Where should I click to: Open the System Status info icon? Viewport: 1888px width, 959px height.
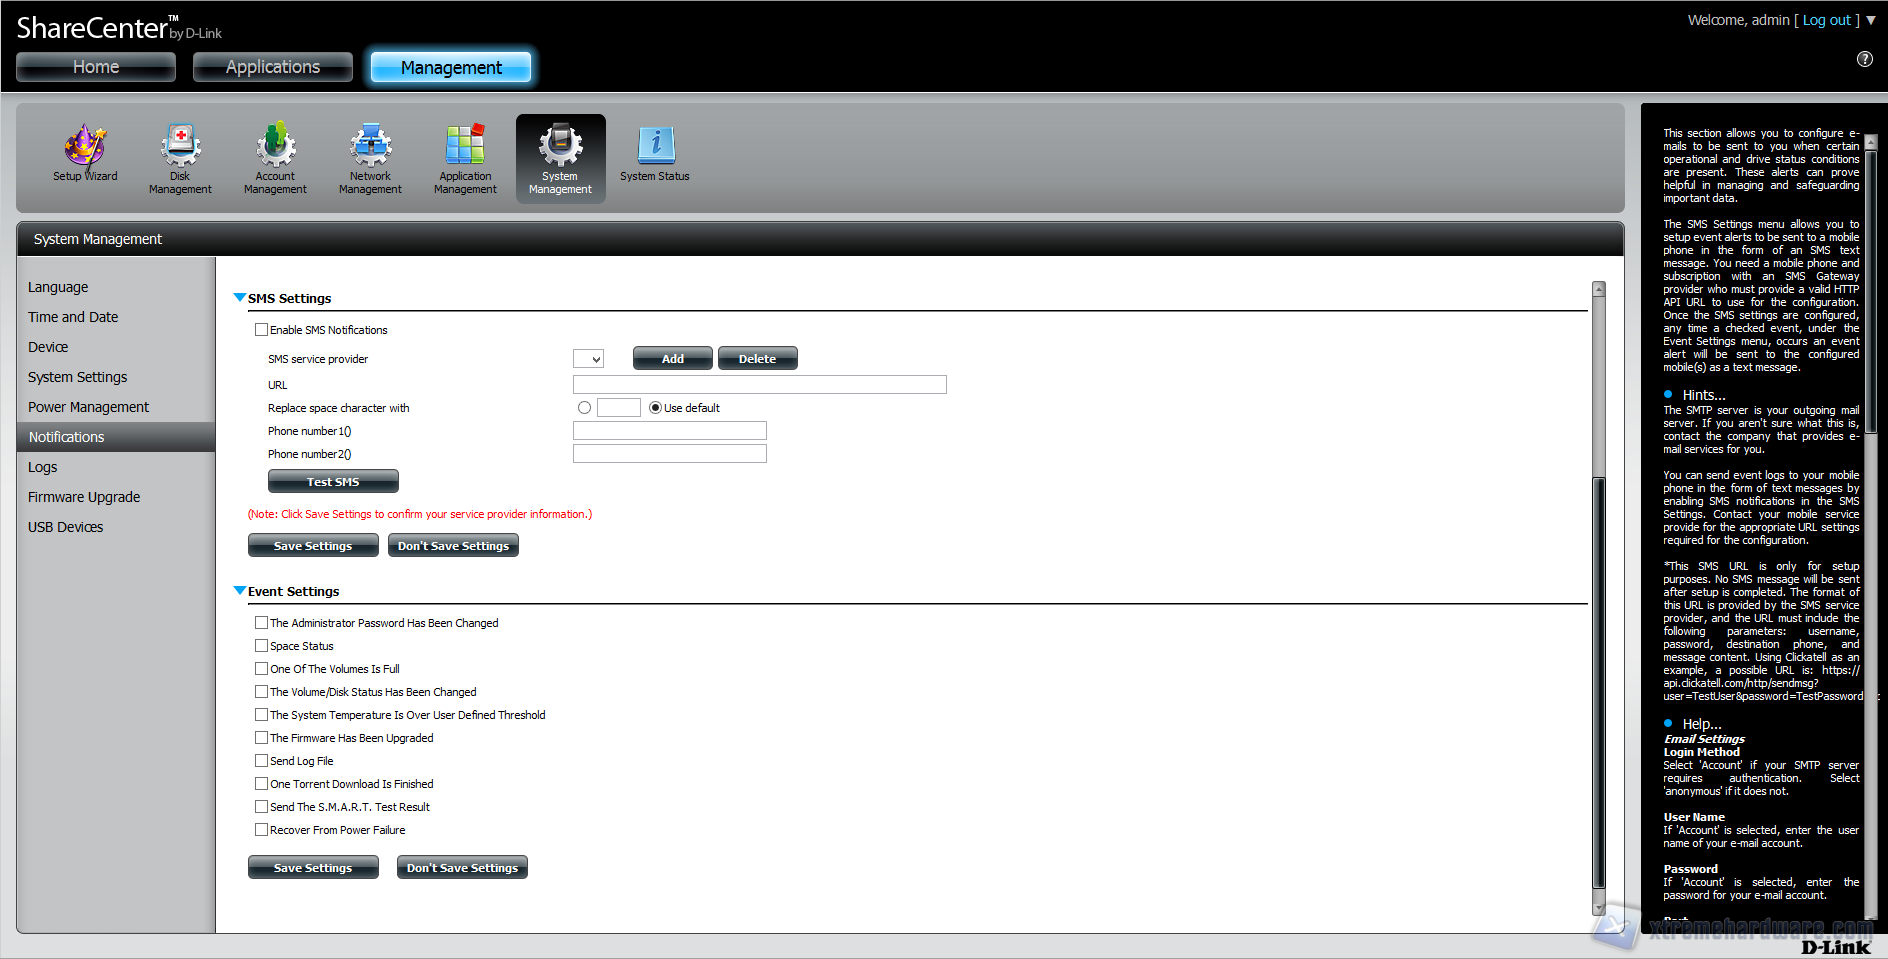point(655,146)
